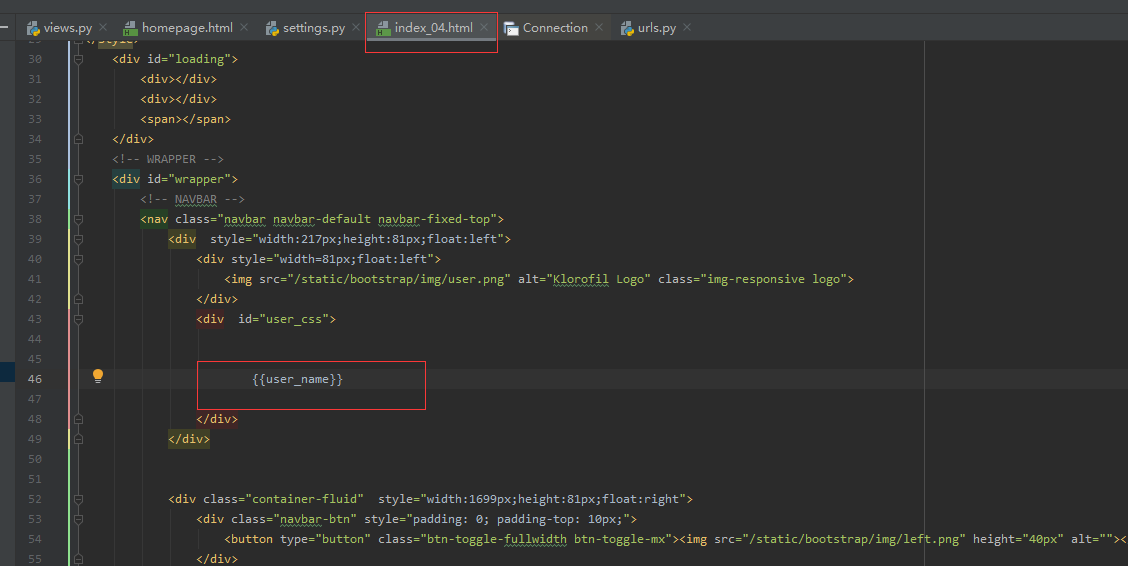This screenshot has height=566, width=1128.
Task: Collapse the nav element fold on line 38
Action: (x=78, y=219)
